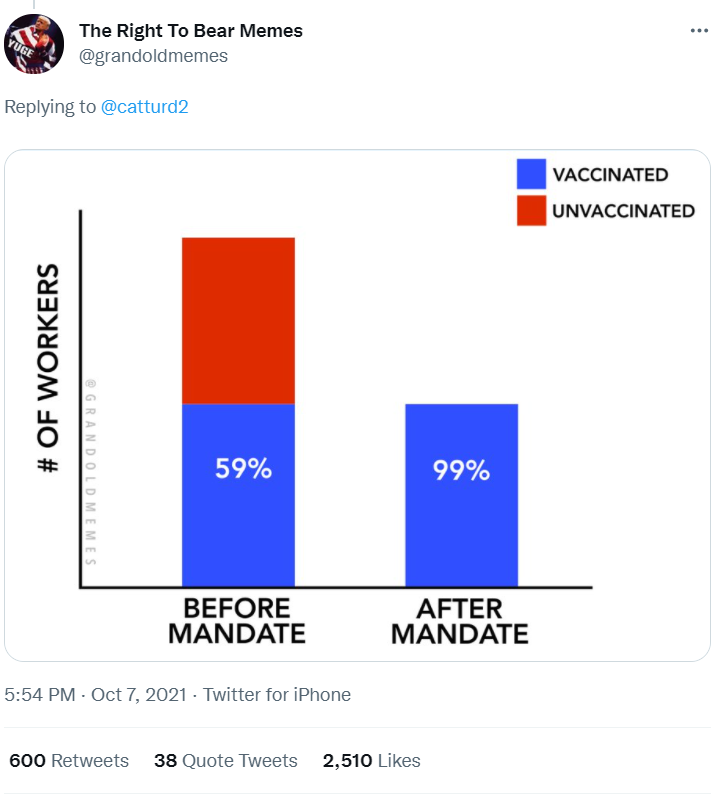Image resolution: width=713 pixels, height=801 pixels.
Task: Click the 5:54 PM Oct 7, 2021 timestamp
Action: pyautogui.click(x=96, y=695)
